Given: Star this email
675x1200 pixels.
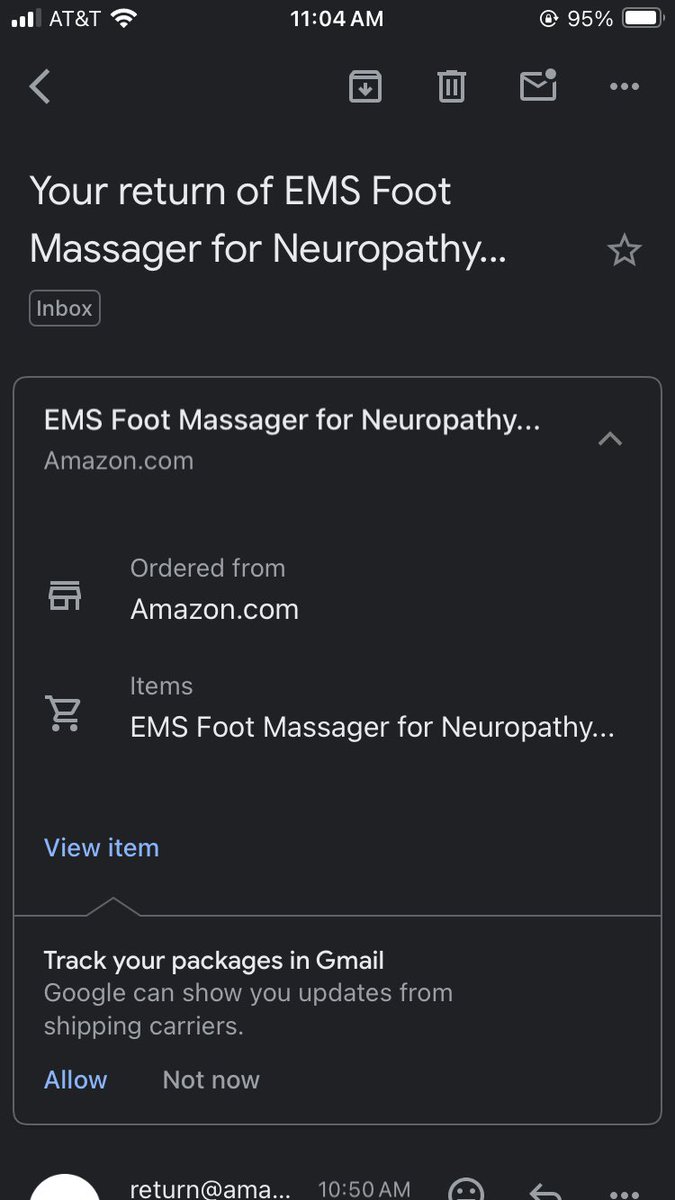Looking at the screenshot, I should coord(624,250).
